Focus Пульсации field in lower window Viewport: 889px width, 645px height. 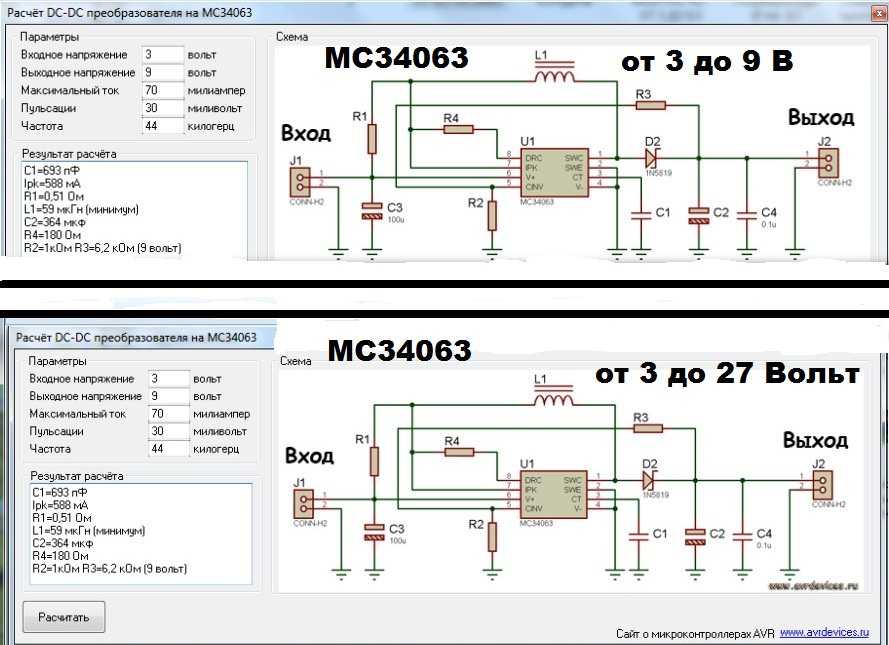(169, 431)
